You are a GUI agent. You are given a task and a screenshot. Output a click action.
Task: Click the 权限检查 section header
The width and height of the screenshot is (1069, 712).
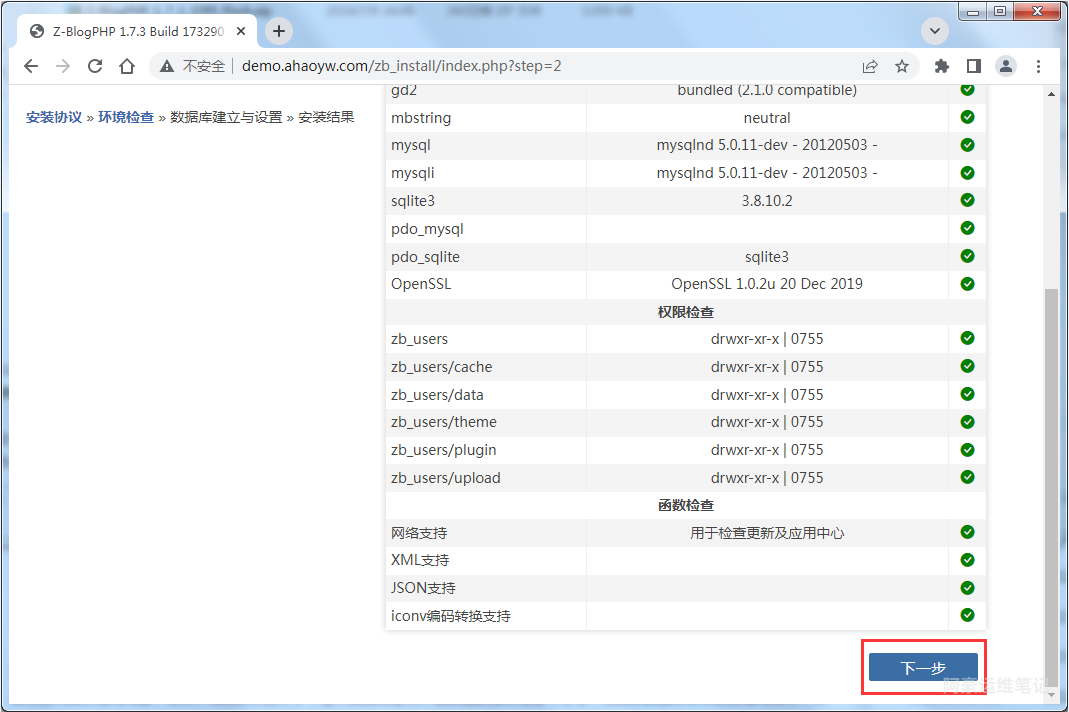pos(686,312)
